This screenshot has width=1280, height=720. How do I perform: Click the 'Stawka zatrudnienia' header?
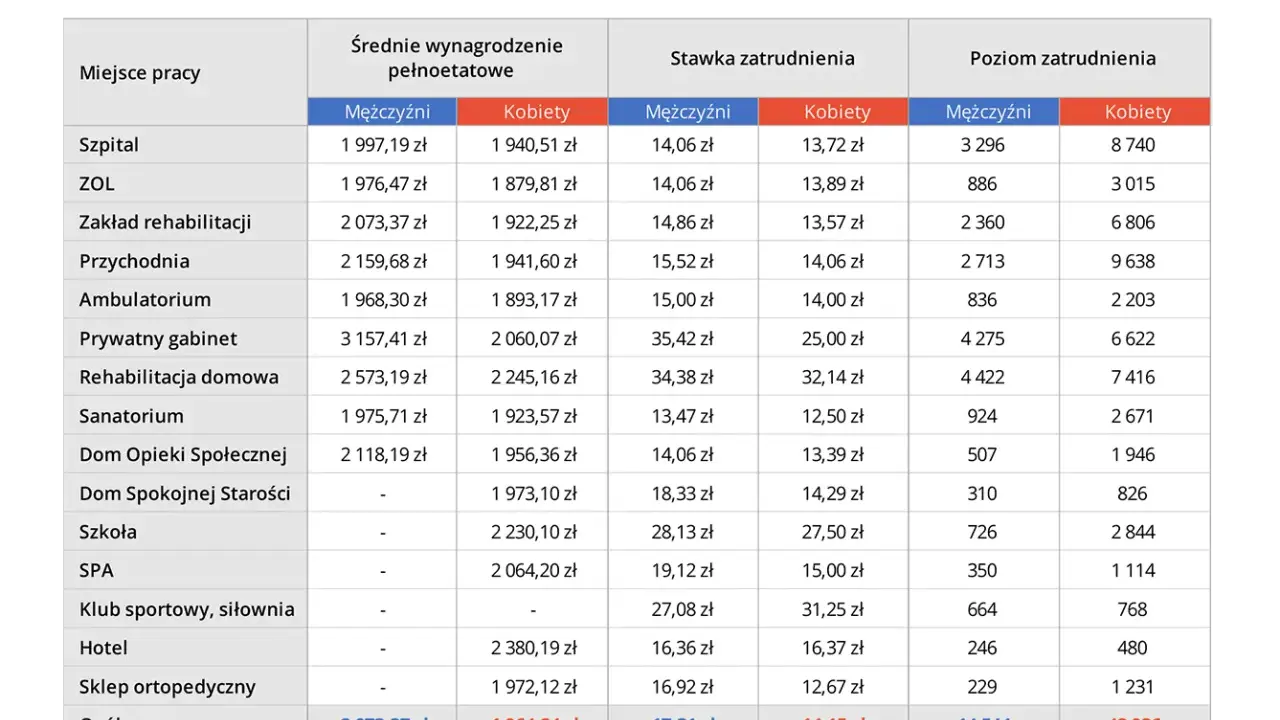click(762, 58)
